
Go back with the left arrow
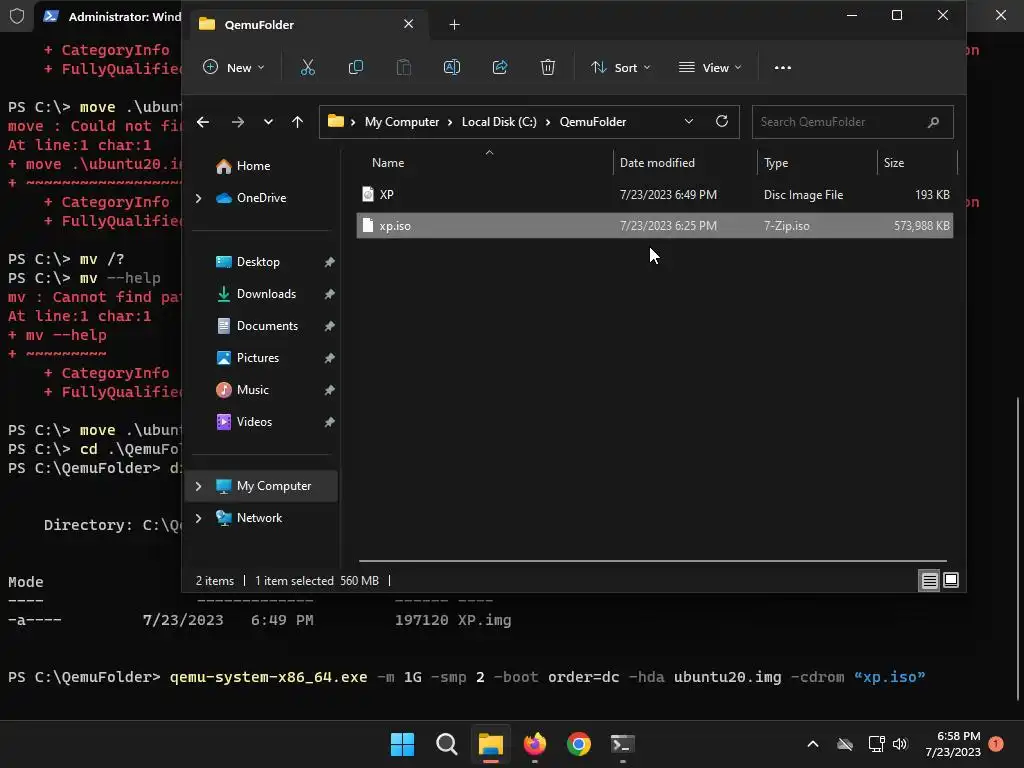point(203,122)
